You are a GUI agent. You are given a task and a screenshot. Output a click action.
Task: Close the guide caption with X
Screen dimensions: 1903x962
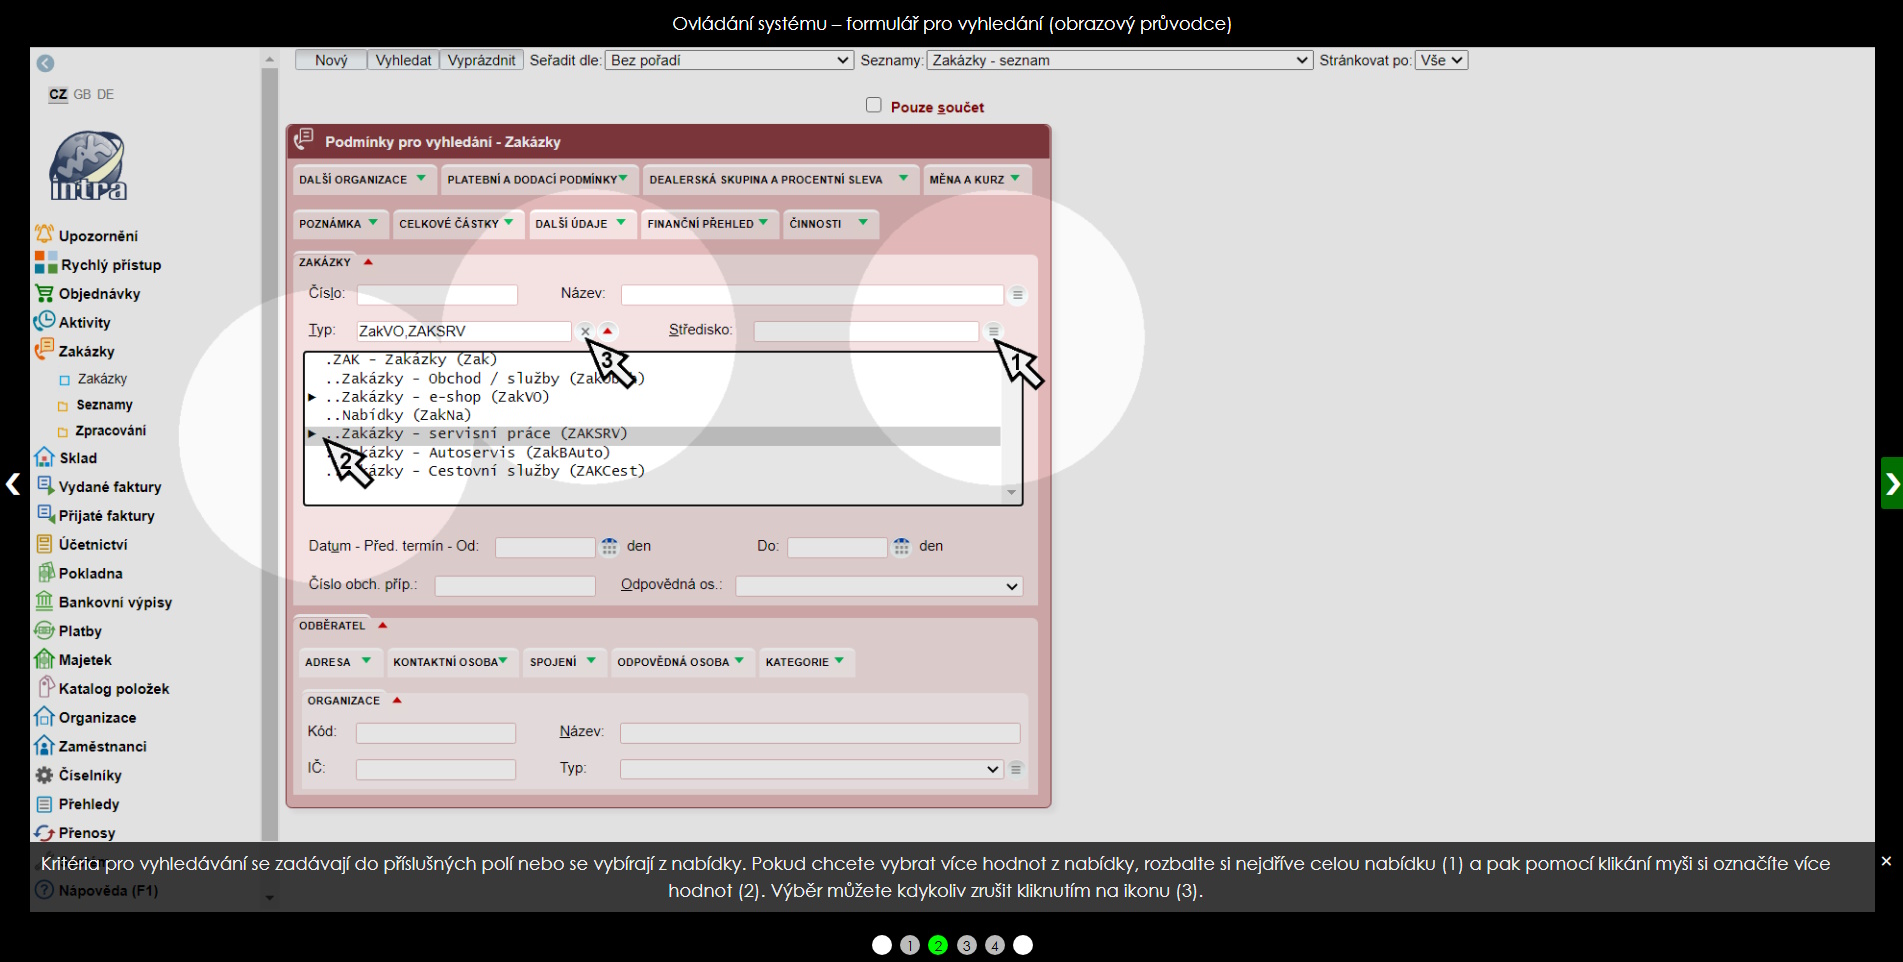pos(1886,861)
